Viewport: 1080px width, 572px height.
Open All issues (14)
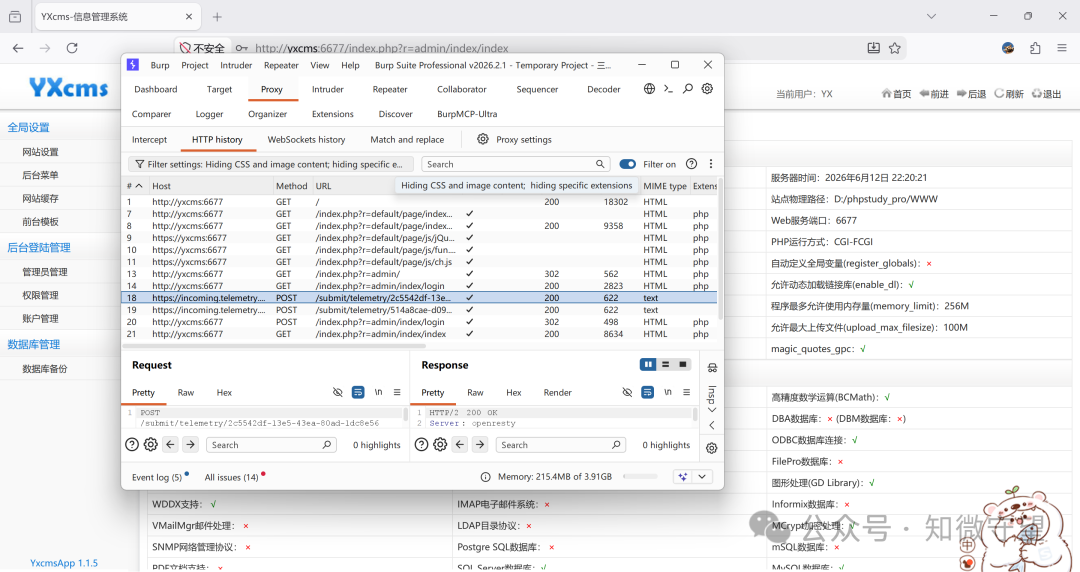click(231, 477)
